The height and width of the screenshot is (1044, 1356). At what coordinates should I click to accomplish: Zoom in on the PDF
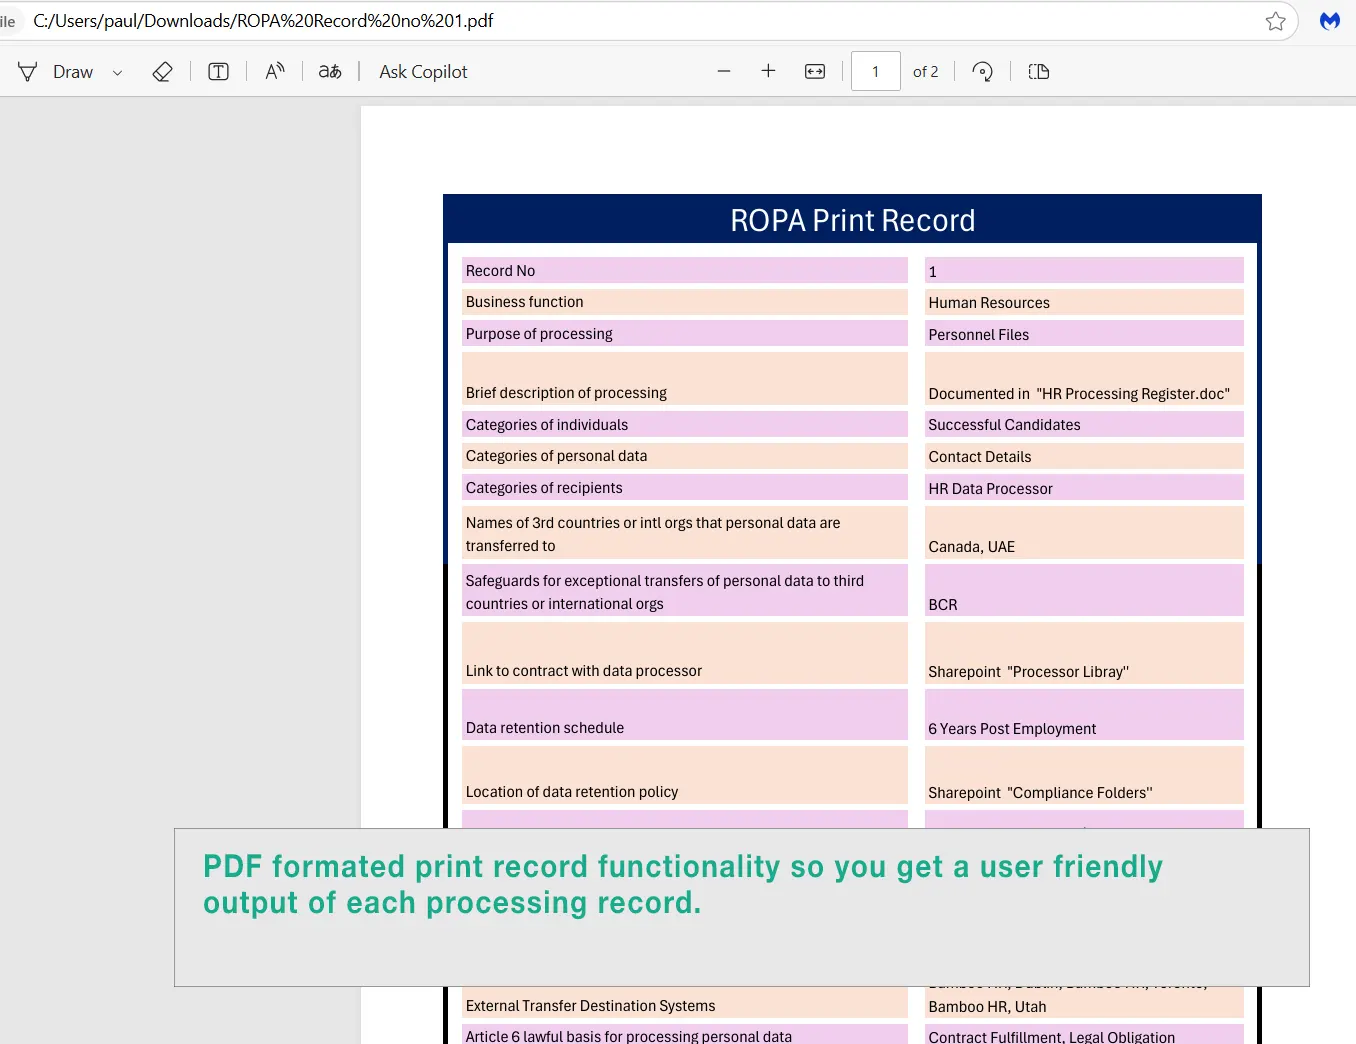768,71
